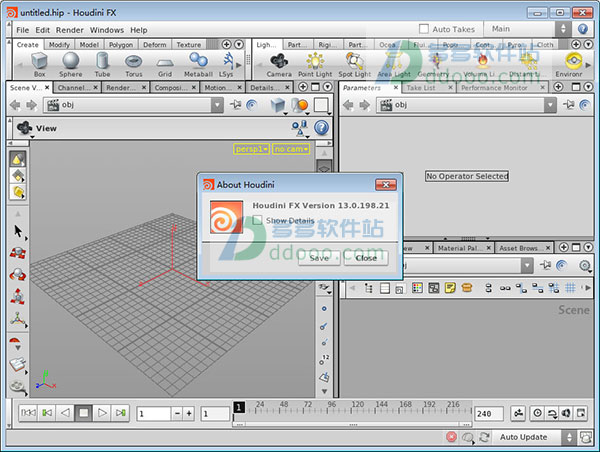Switch to the Deform shelf tab
Screen dimensions: 600x452
pyautogui.click(x=155, y=45)
